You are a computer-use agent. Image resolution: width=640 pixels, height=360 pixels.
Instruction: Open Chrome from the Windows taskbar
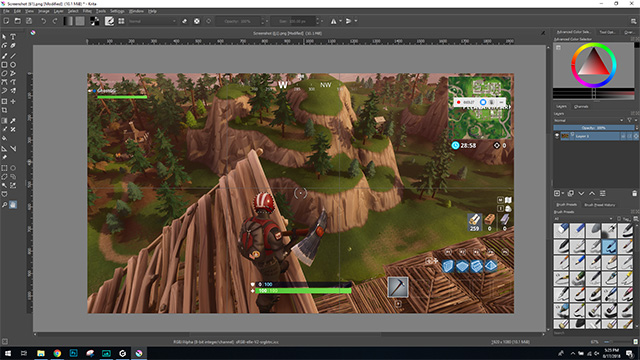pos(57,353)
